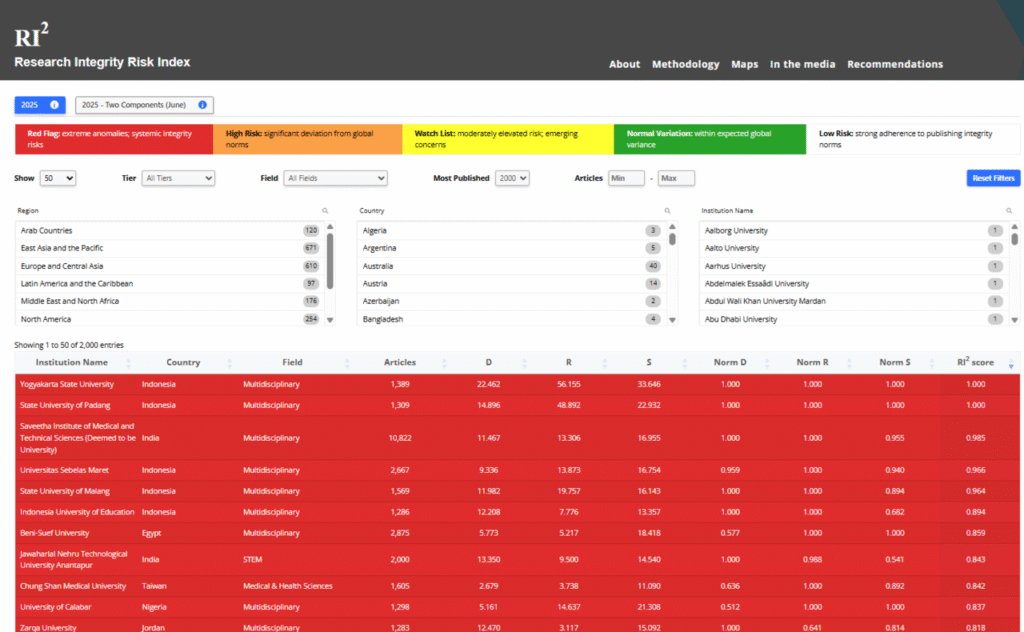Open the Field dropdown showing All Fields
This screenshot has height=632, width=1024.
(x=335, y=178)
